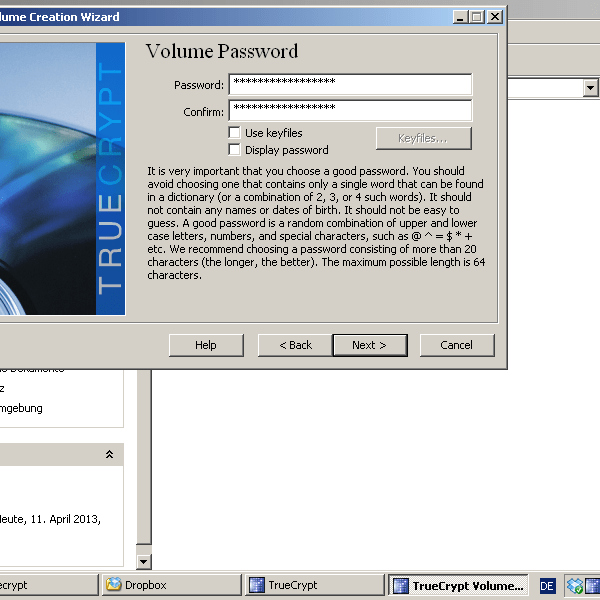Close the Volume Creation Wizard window

click(495, 17)
